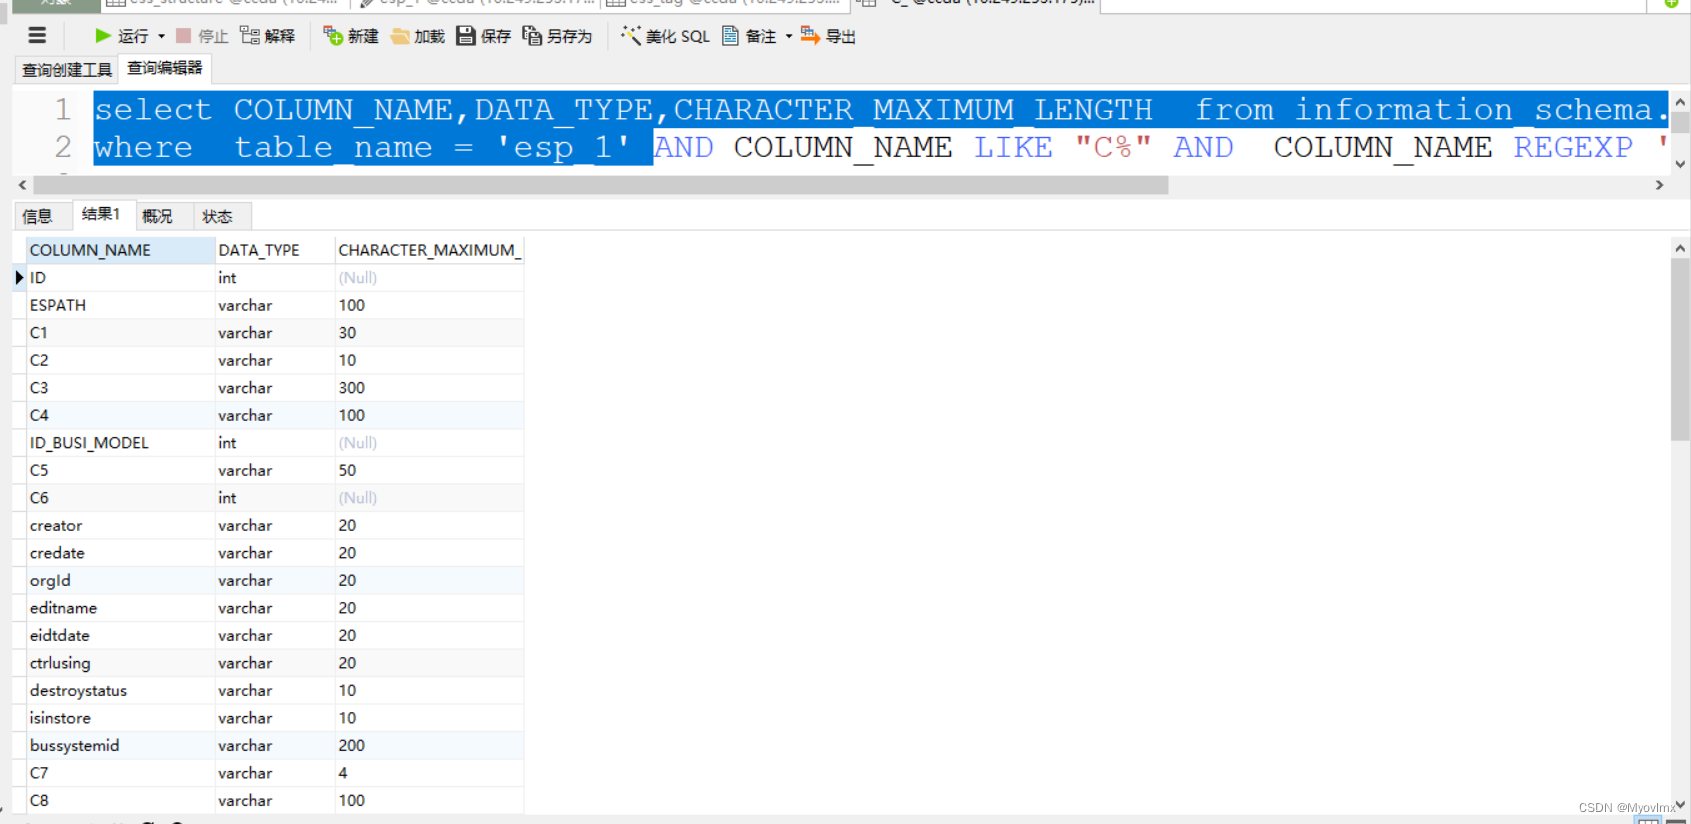Select the C7 cell
The height and width of the screenshot is (824, 1691).
click(x=119, y=773)
